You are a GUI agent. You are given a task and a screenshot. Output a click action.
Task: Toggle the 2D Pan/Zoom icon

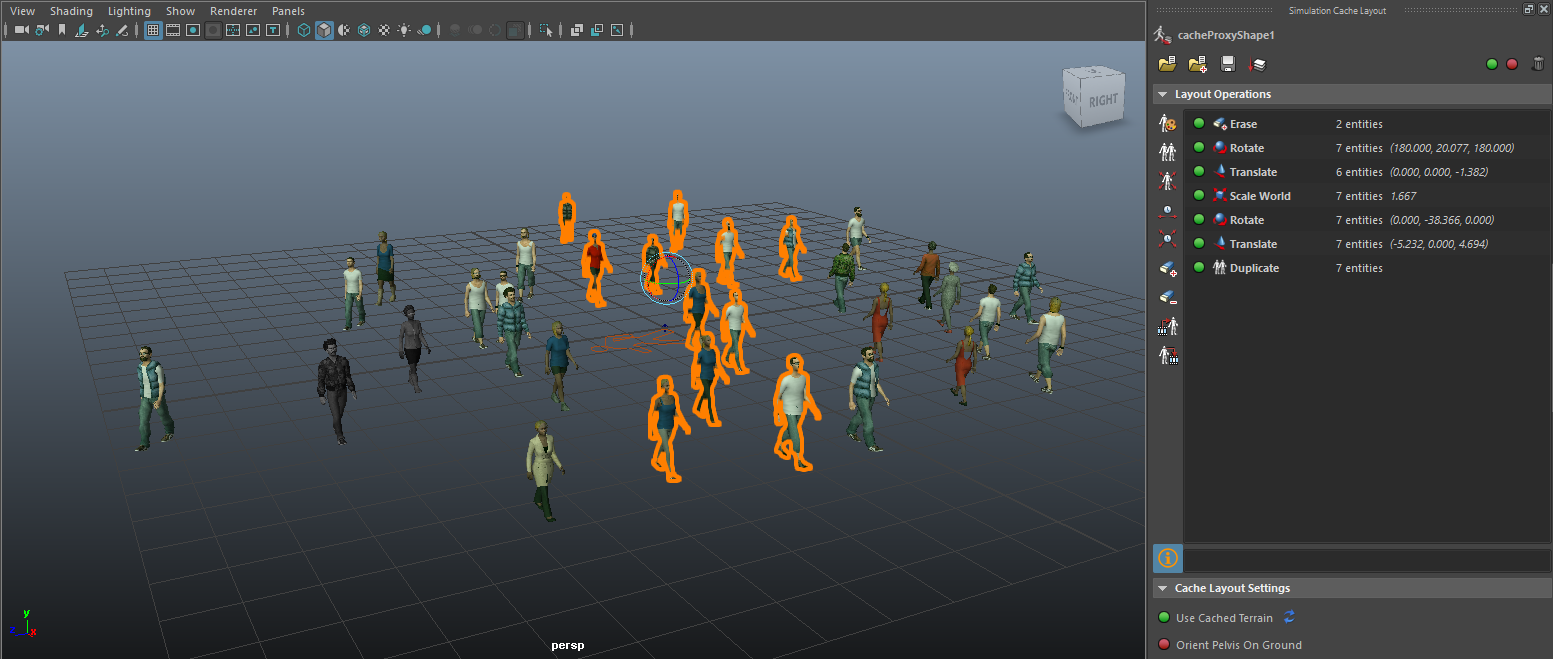coord(102,30)
